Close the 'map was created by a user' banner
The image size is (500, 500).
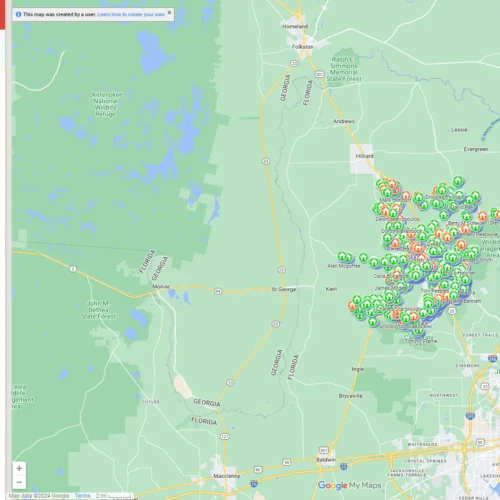[x=169, y=13]
